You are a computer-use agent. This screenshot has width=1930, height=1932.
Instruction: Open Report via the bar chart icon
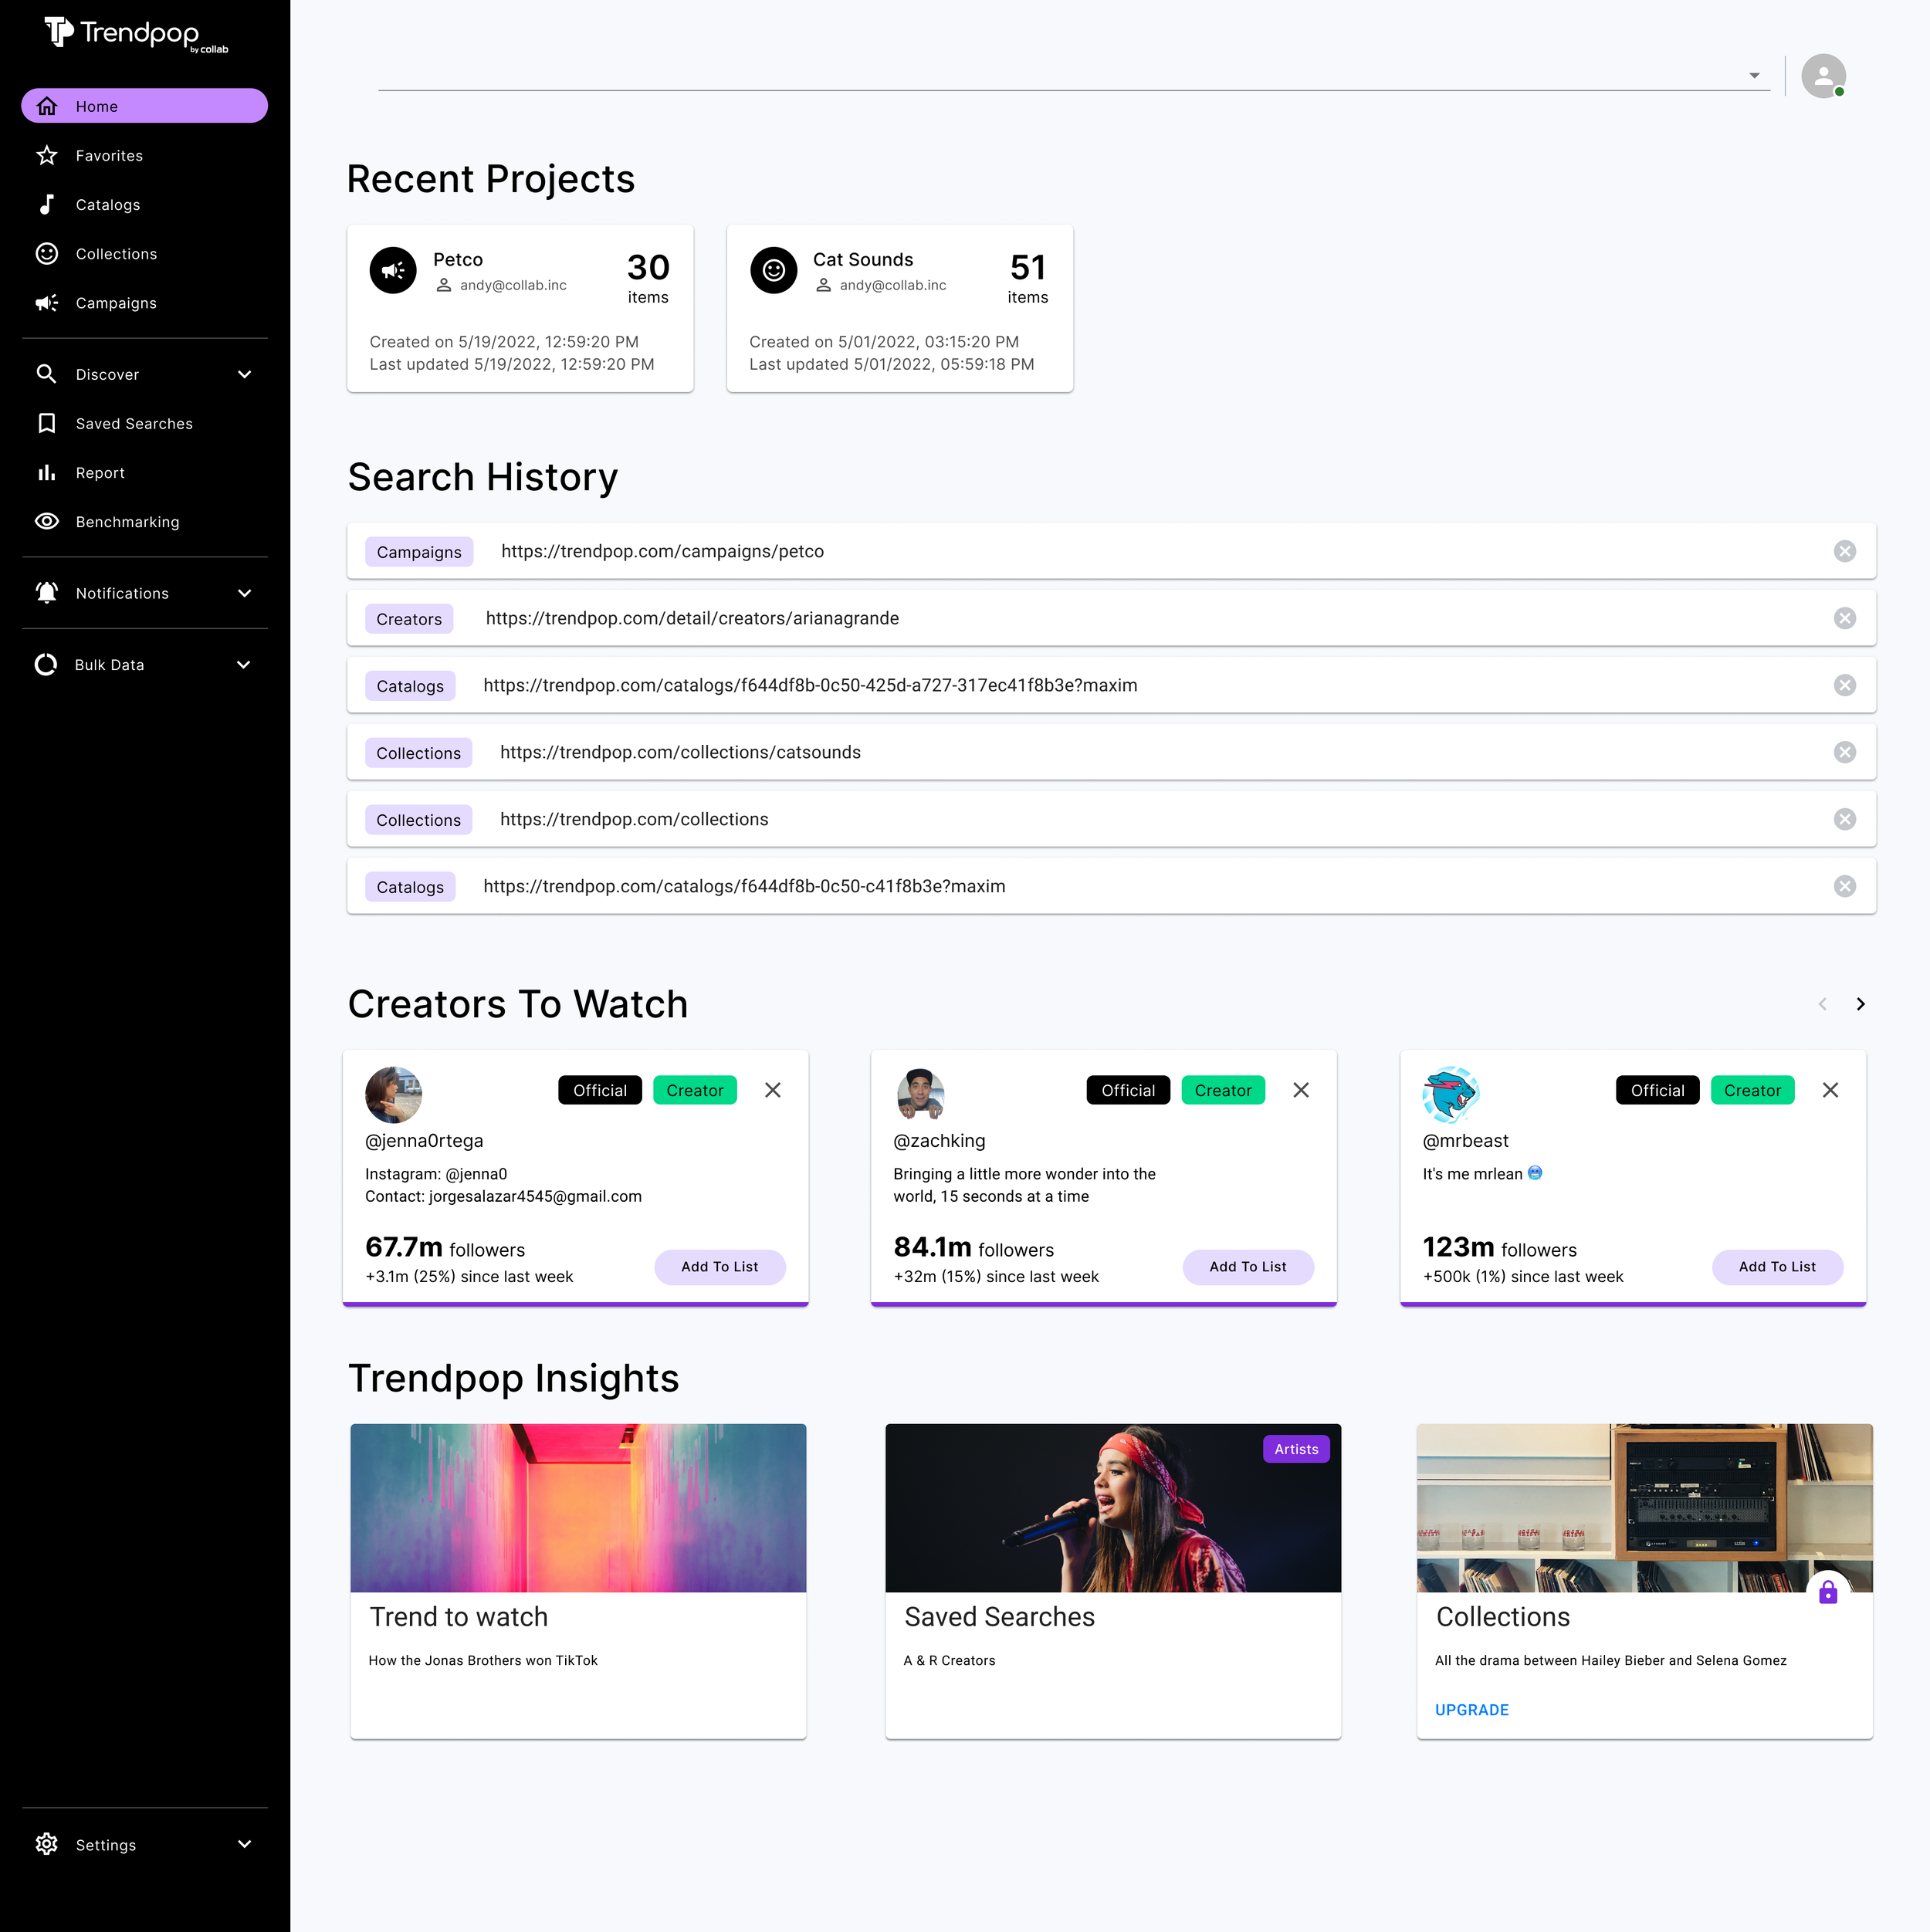click(47, 472)
